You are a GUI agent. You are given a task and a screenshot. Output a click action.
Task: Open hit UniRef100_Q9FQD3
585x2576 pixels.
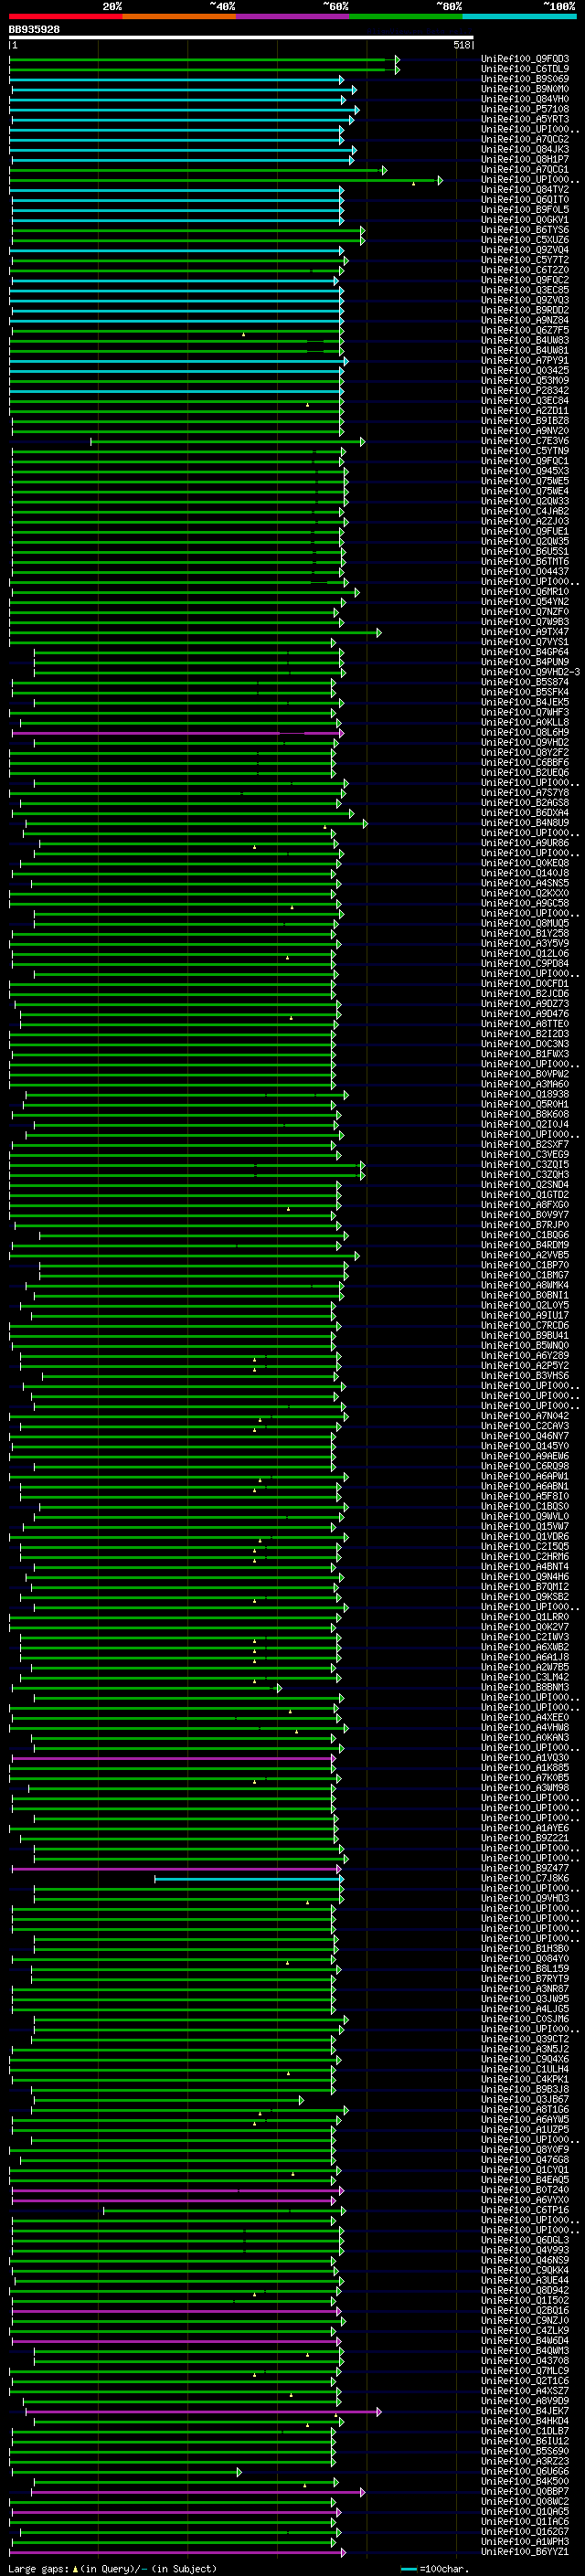click(525, 59)
